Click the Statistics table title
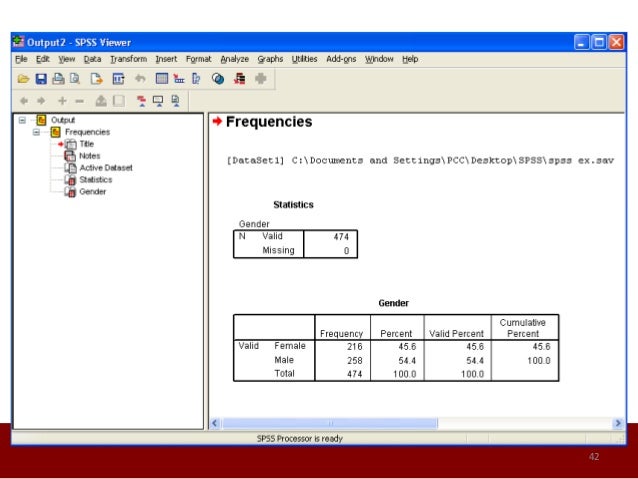This screenshot has height=479, width=638. click(x=293, y=204)
